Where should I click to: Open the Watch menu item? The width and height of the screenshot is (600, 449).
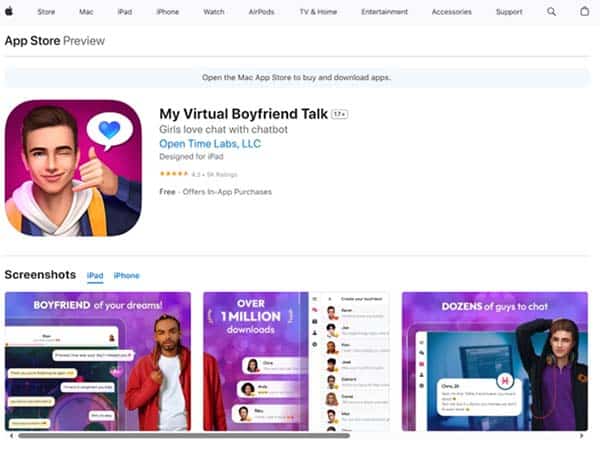coord(214,12)
